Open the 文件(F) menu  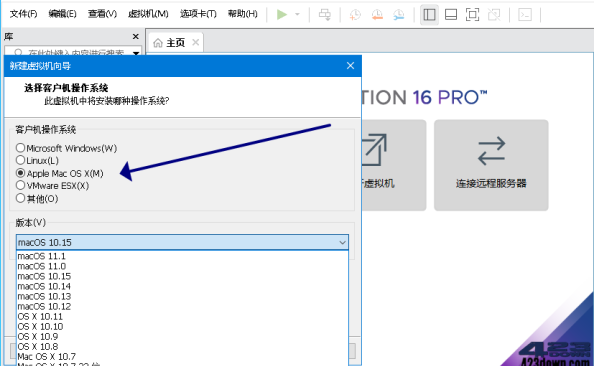[23, 14]
